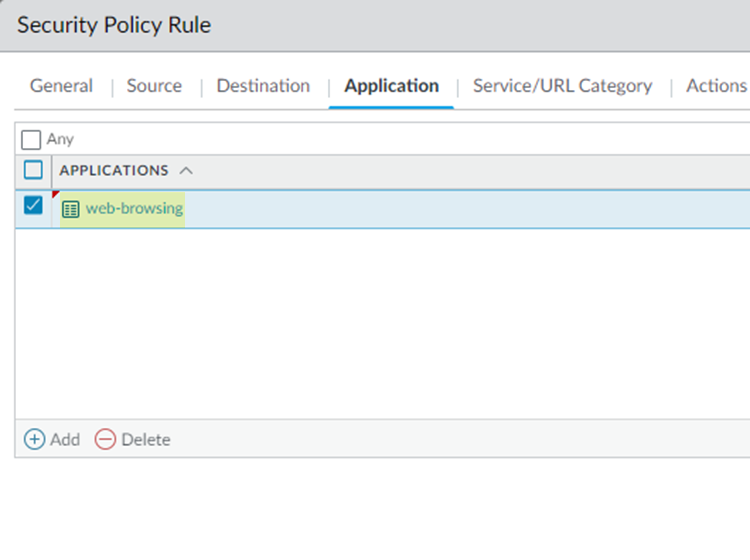The width and height of the screenshot is (750, 560).
Task: Click the red modified-marker corner on web-browsing row
Action: (55, 194)
